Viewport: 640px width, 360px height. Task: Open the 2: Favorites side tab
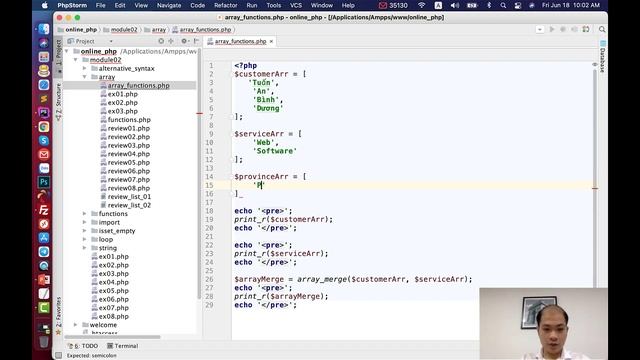pyautogui.click(x=59, y=315)
